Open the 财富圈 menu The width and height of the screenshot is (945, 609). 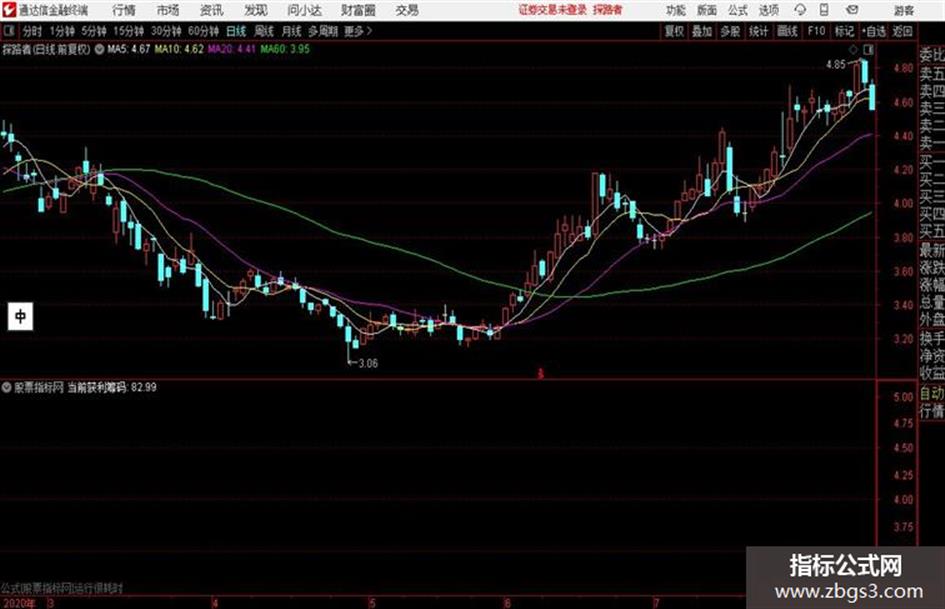tap(358, 10)
